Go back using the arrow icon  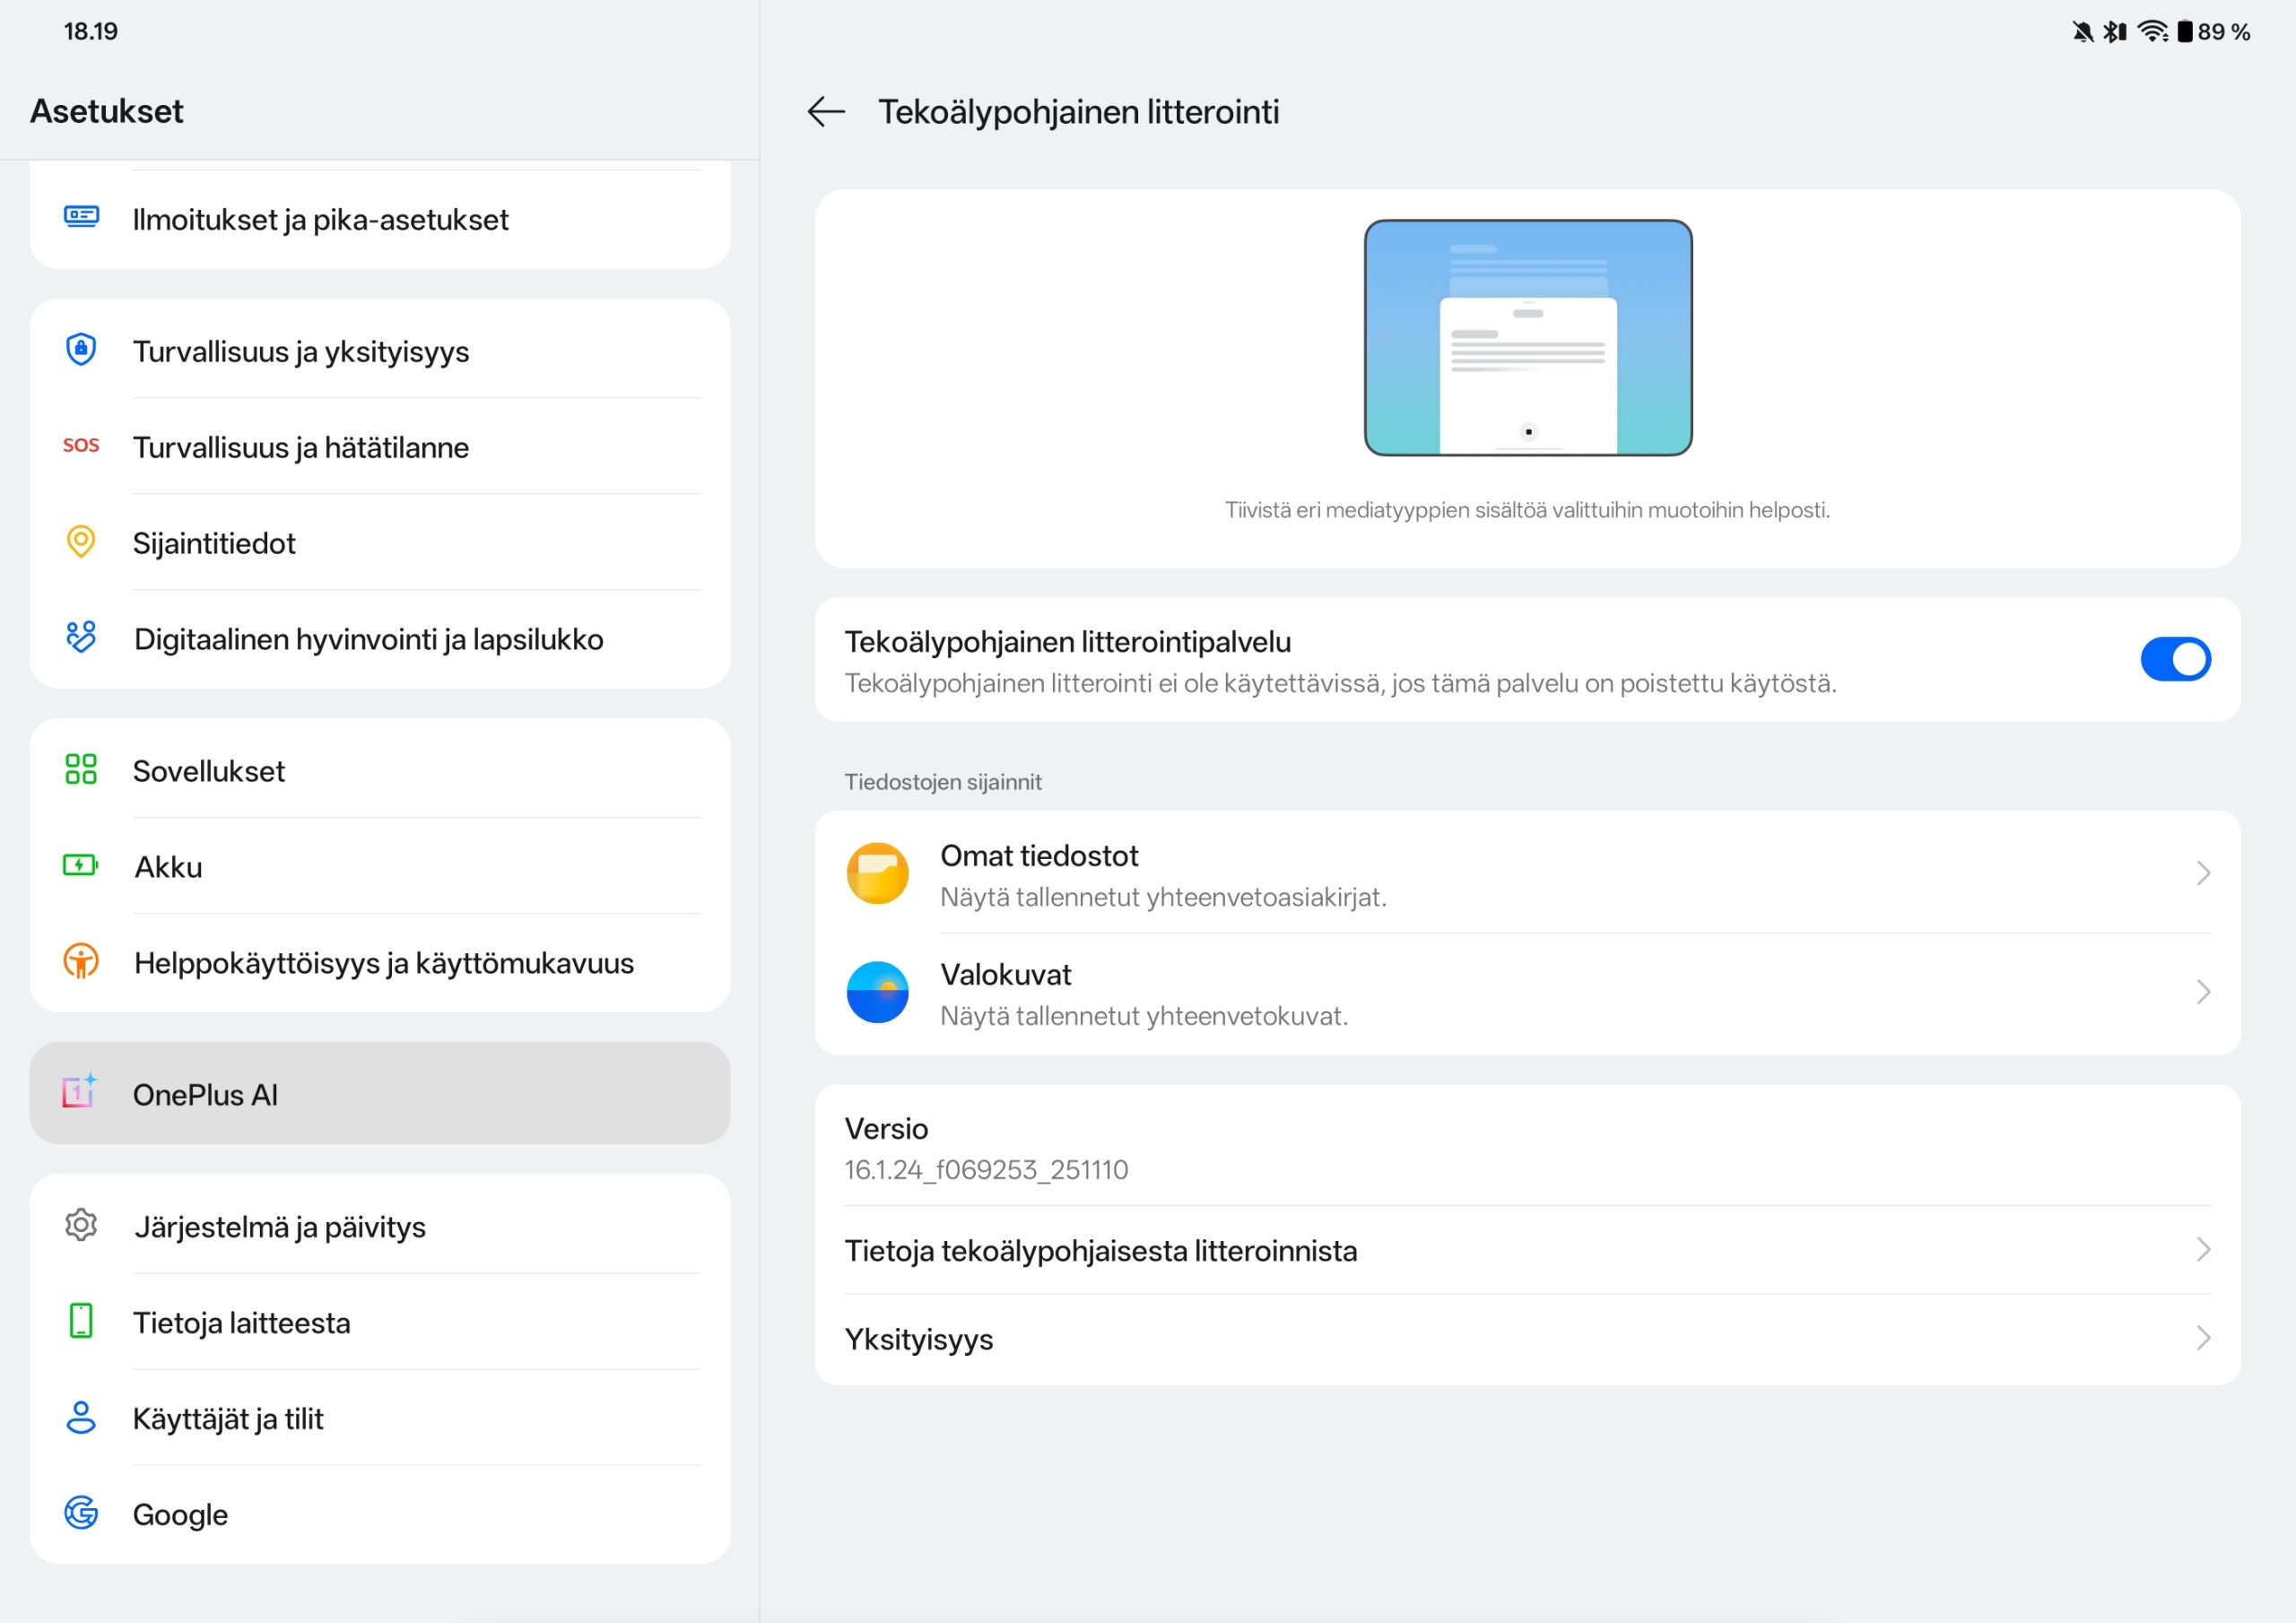point(826,111)
